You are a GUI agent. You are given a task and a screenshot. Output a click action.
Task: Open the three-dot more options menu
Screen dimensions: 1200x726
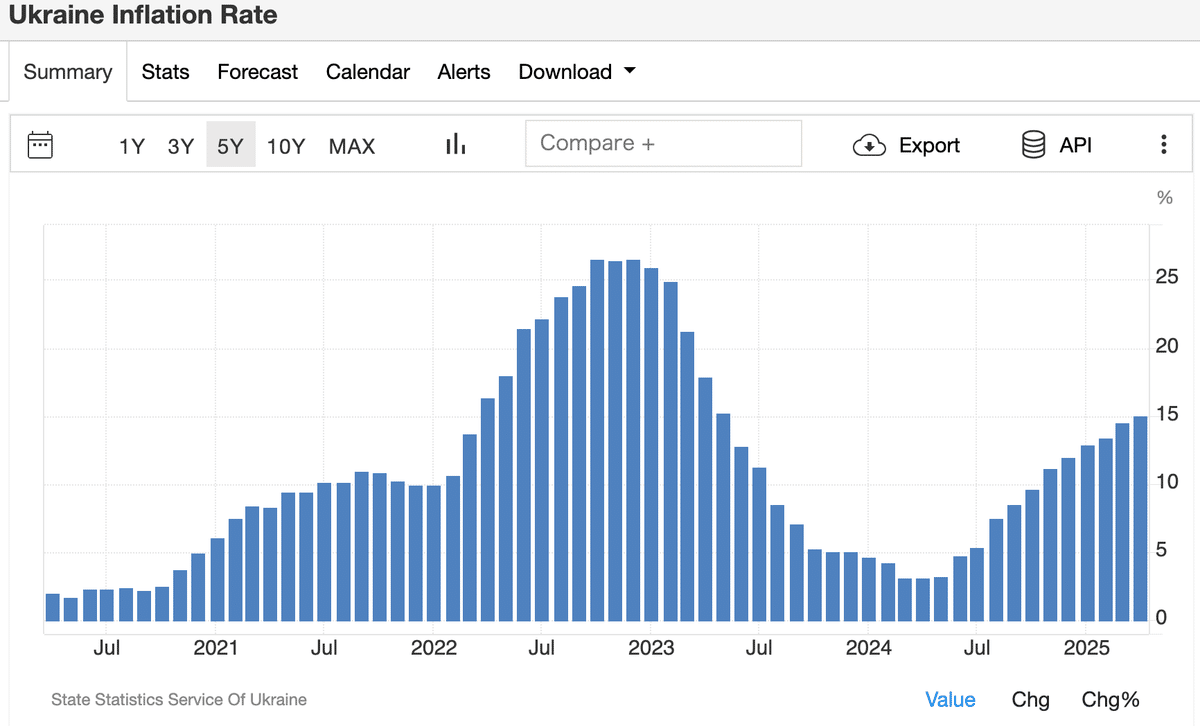pos(1163,145)
